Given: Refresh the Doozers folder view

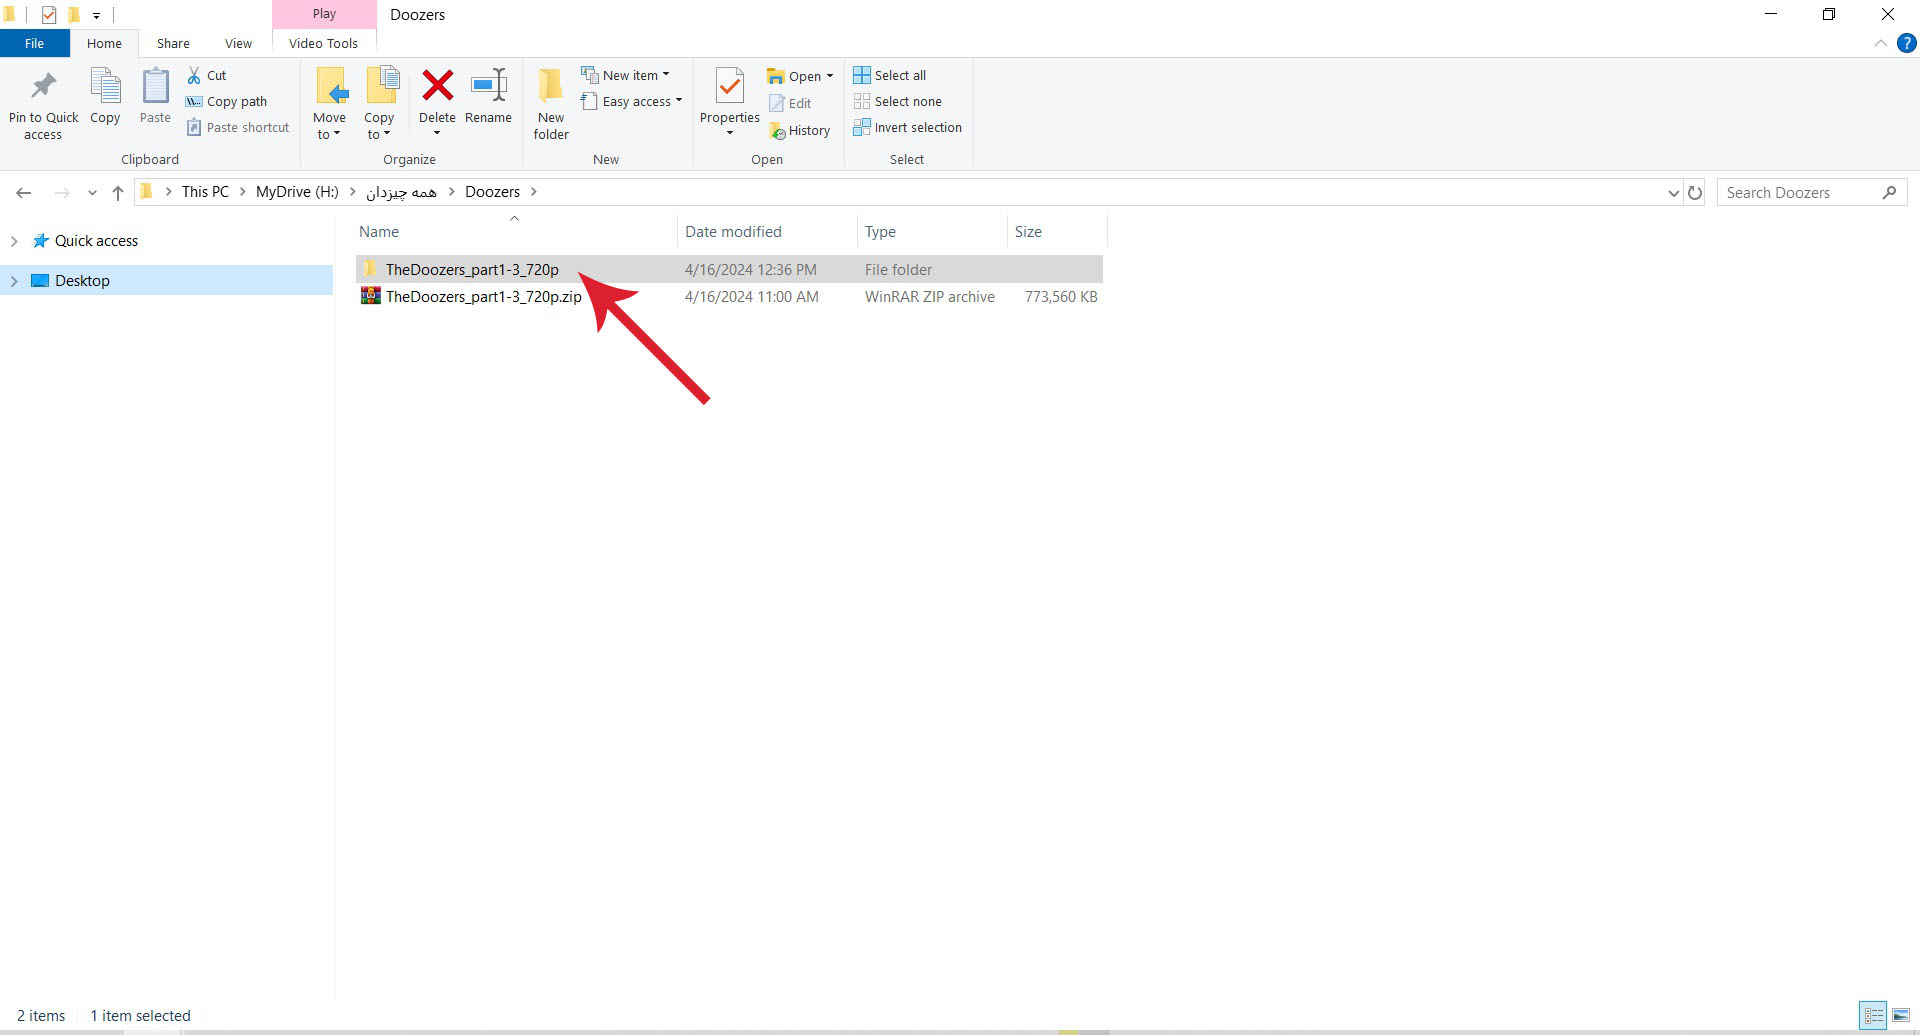Looking at the screenshot, I should (x=1695, y=192).
